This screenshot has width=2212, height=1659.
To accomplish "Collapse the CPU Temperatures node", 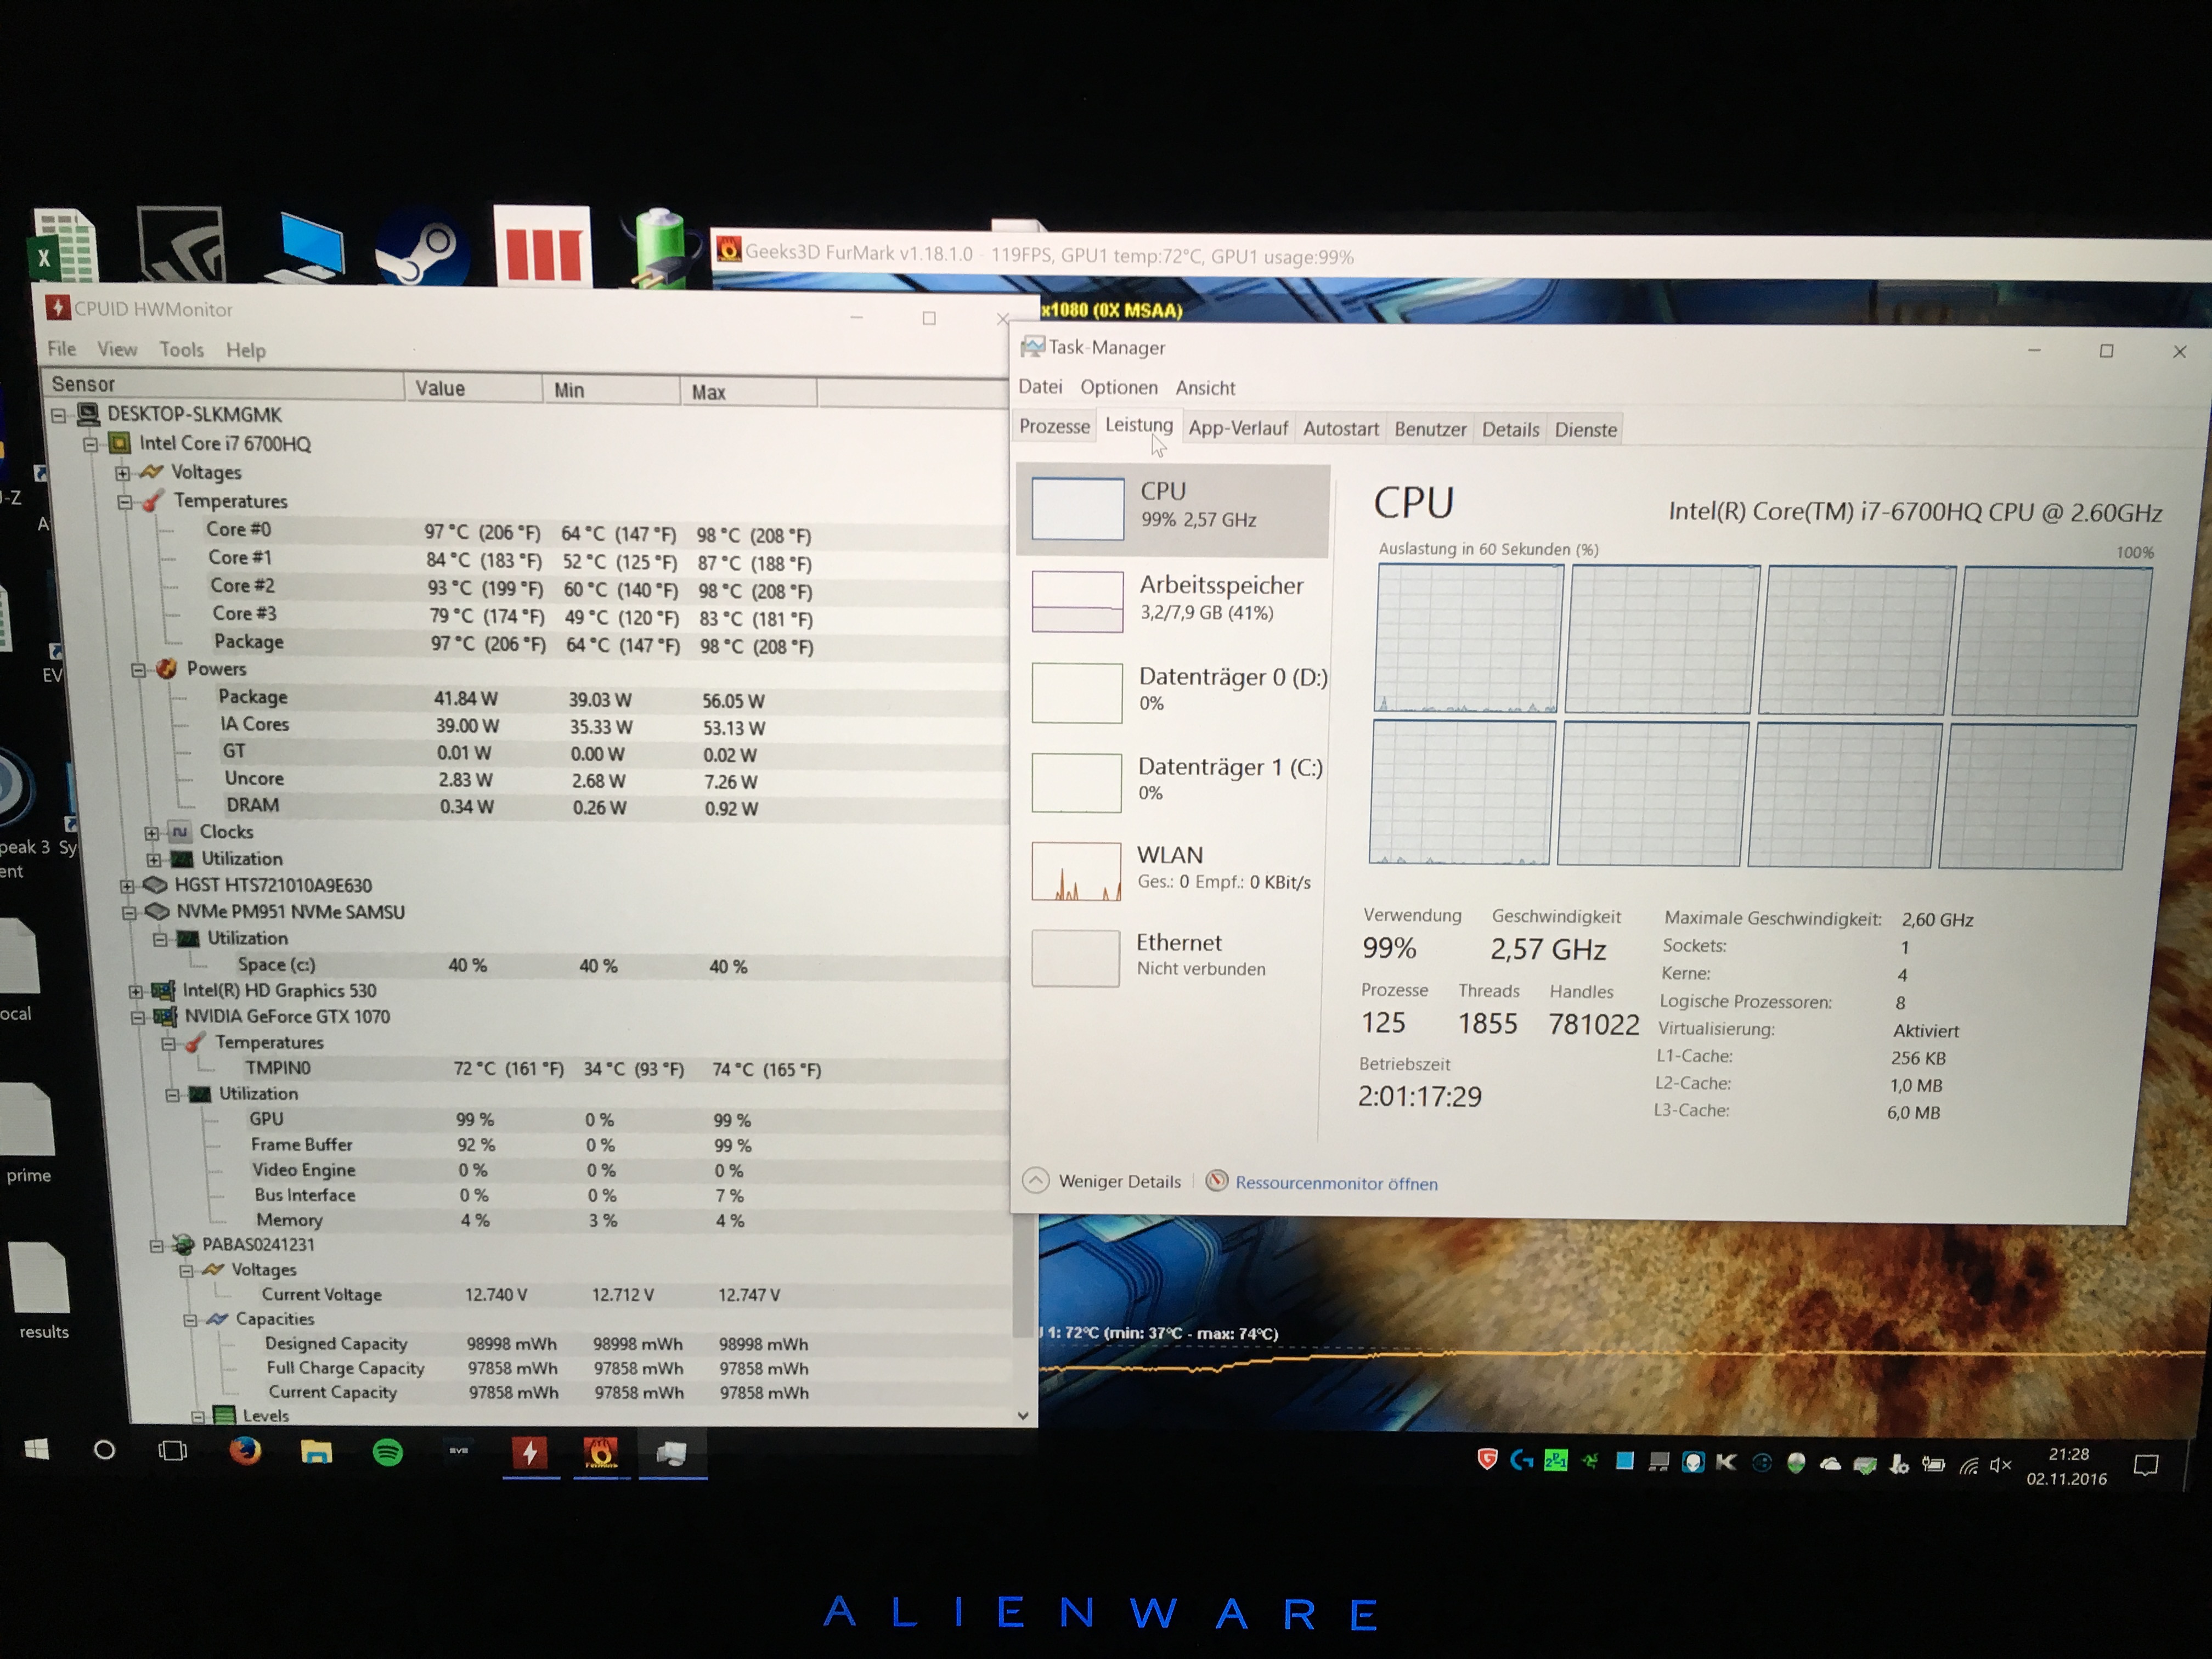I will click(124, 501).
